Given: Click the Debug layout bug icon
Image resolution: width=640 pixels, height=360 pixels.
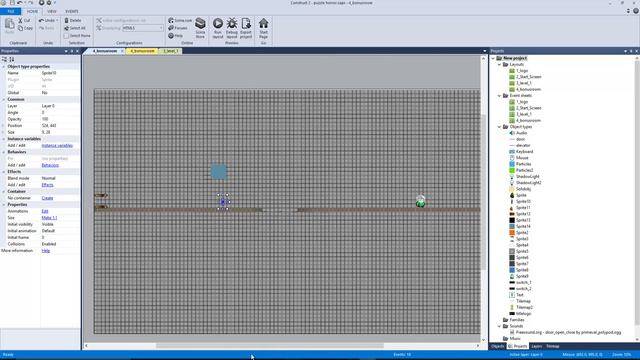Looking at the screenshot, I should 232,24.
